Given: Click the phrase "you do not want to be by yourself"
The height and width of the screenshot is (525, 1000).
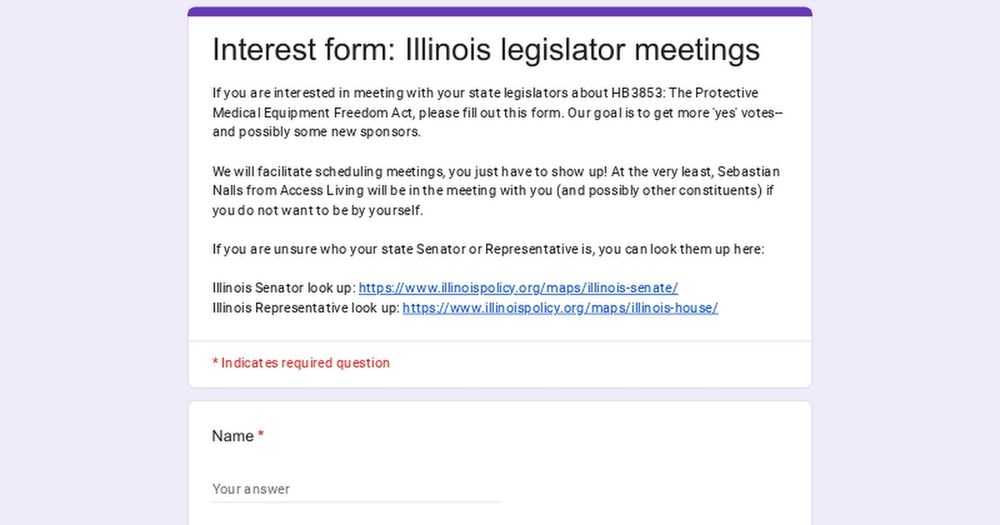Looking at the screenshot, I should tap(318, 211).
